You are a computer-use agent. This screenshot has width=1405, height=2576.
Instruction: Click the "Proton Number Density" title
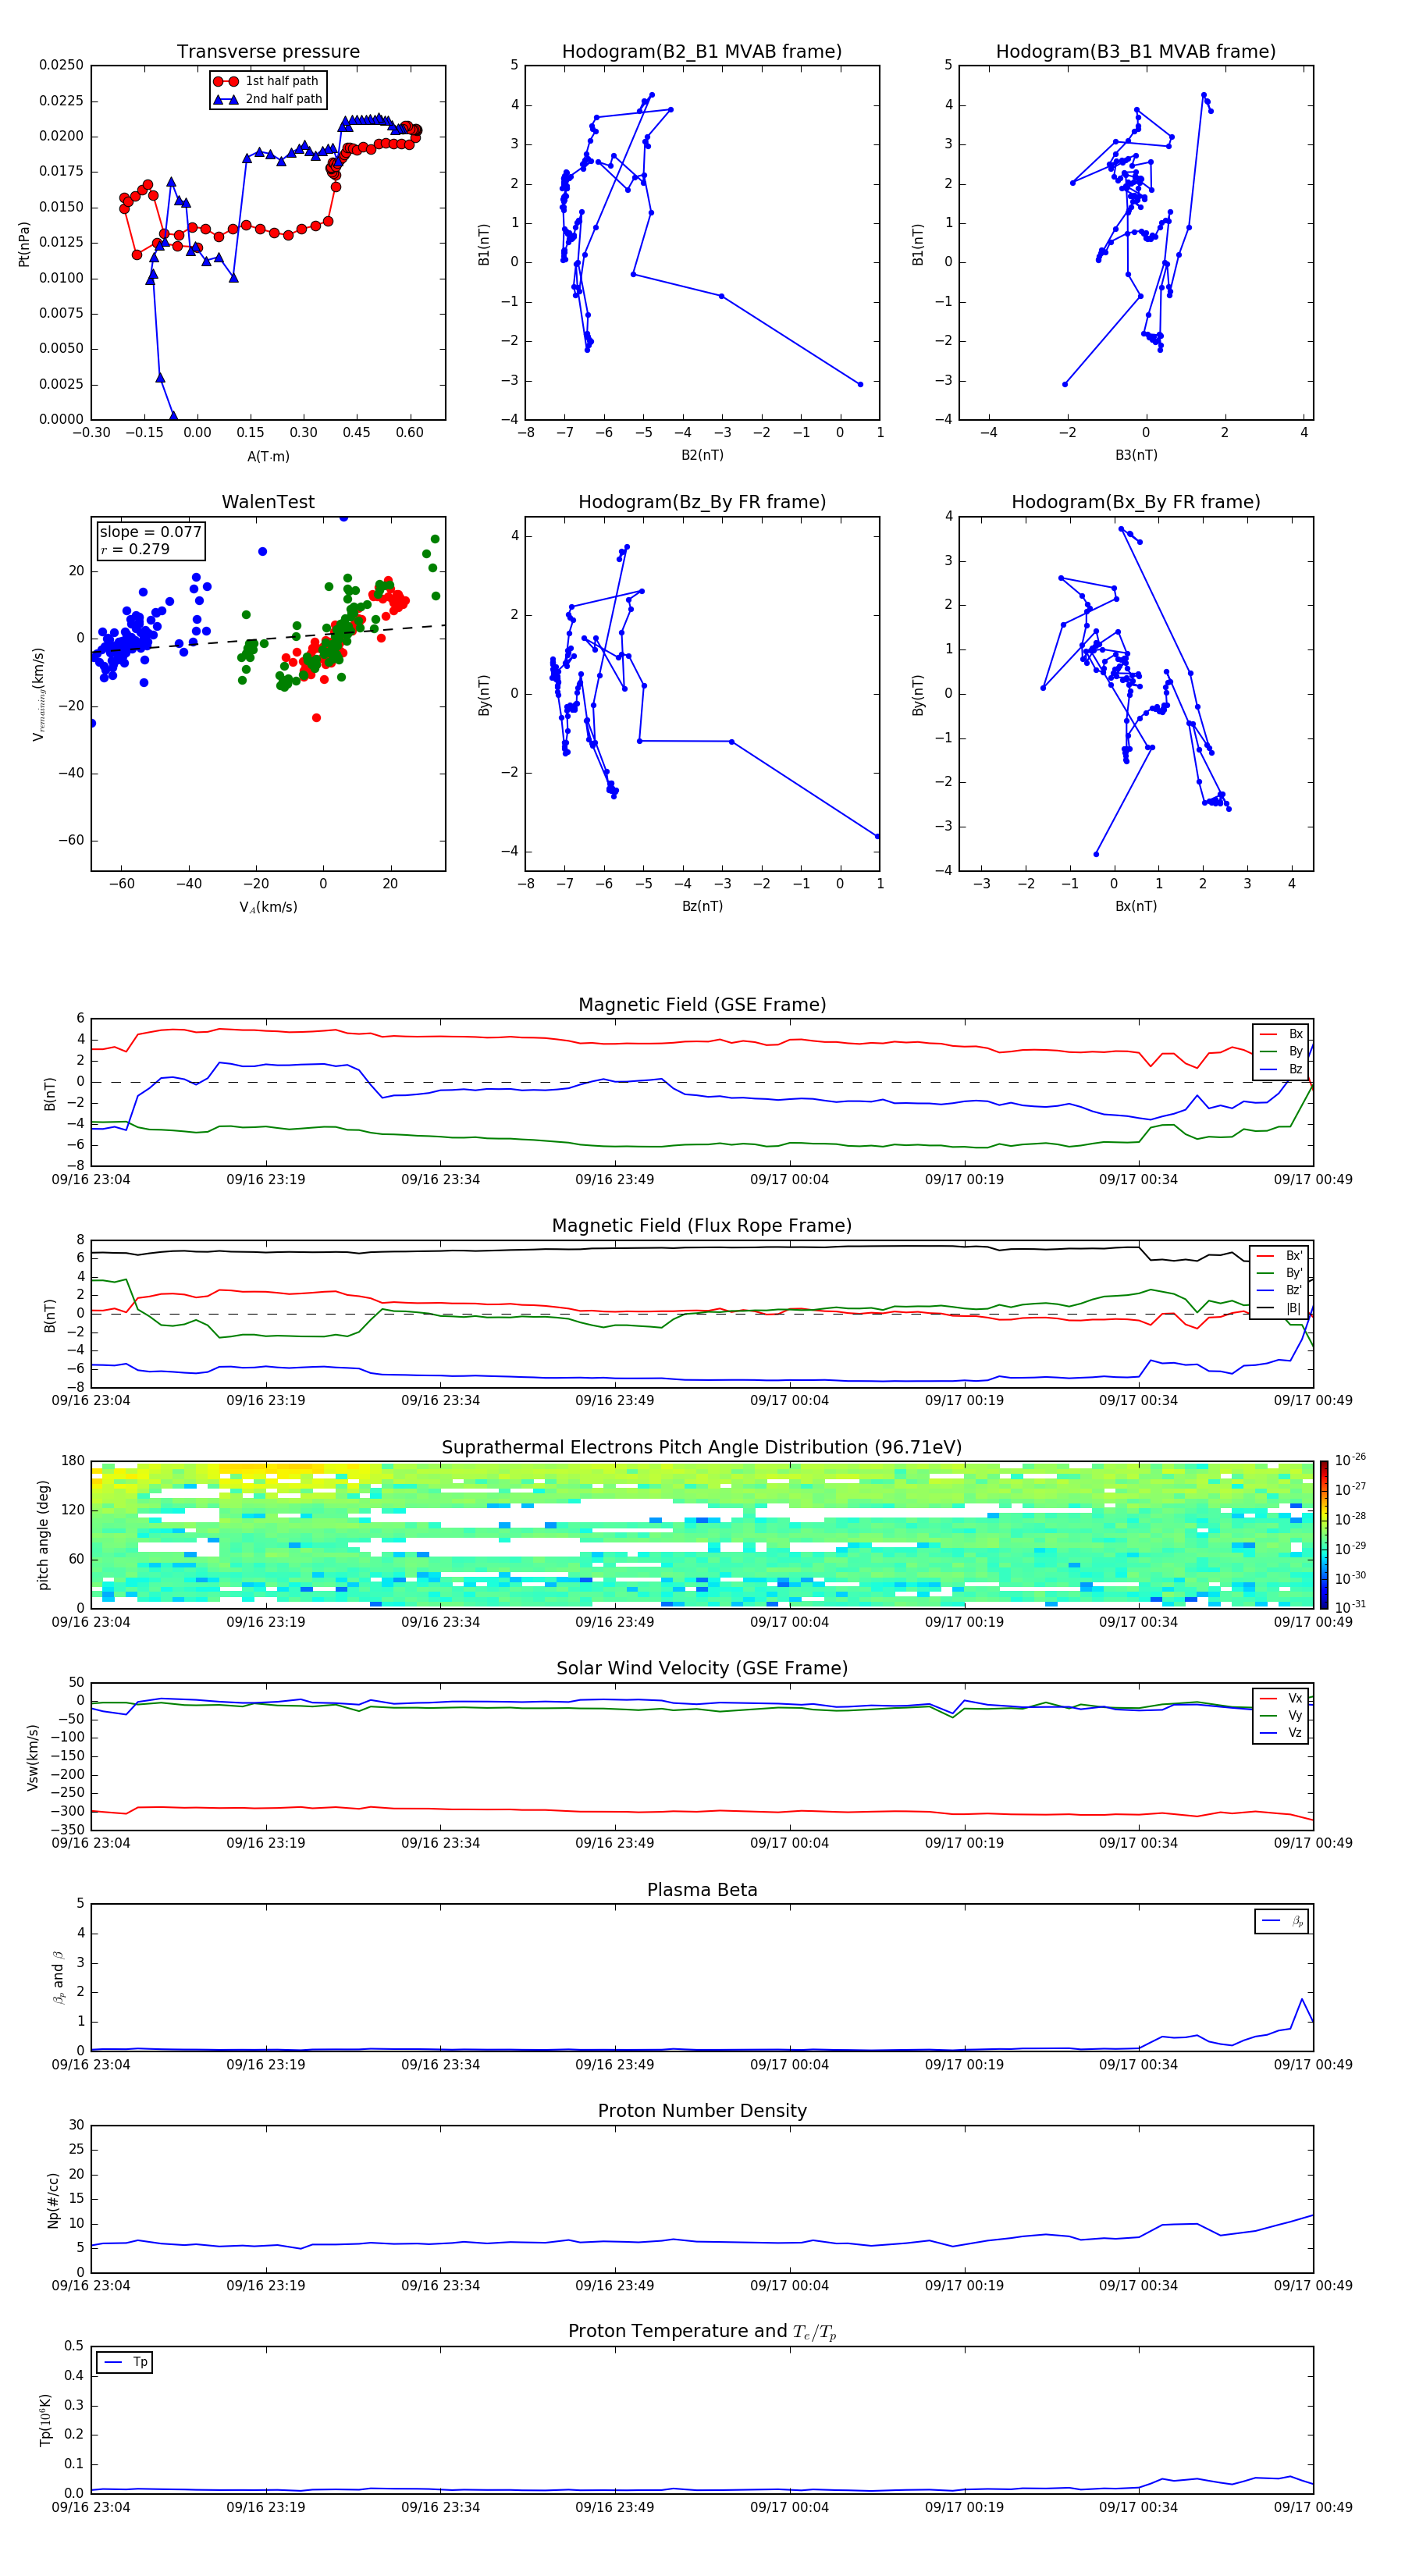(x=702, y=2112)
